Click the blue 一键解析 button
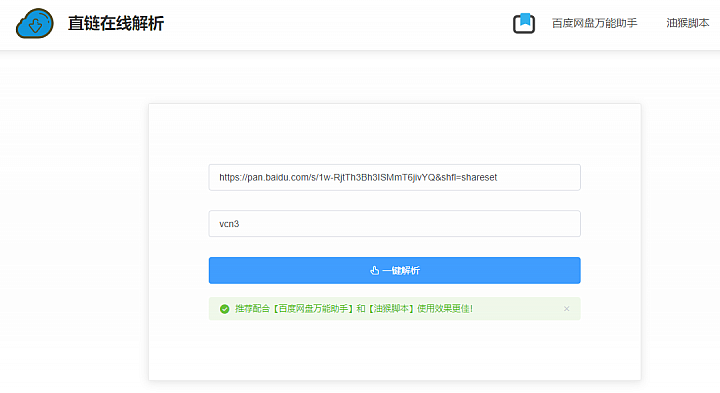 pyautogui.click(x=394, y=270)
